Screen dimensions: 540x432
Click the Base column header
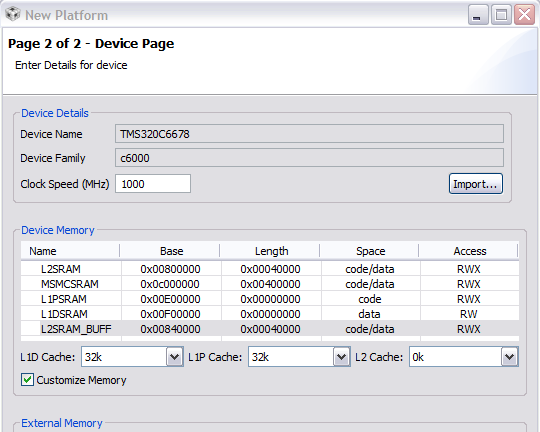pyautogui.click(x=171, y=251)
